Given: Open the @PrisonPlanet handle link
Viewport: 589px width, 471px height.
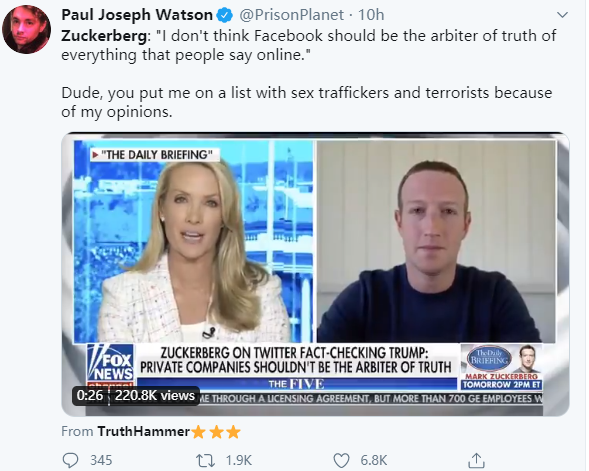Looking at the screenshot, I should point(291,15).
